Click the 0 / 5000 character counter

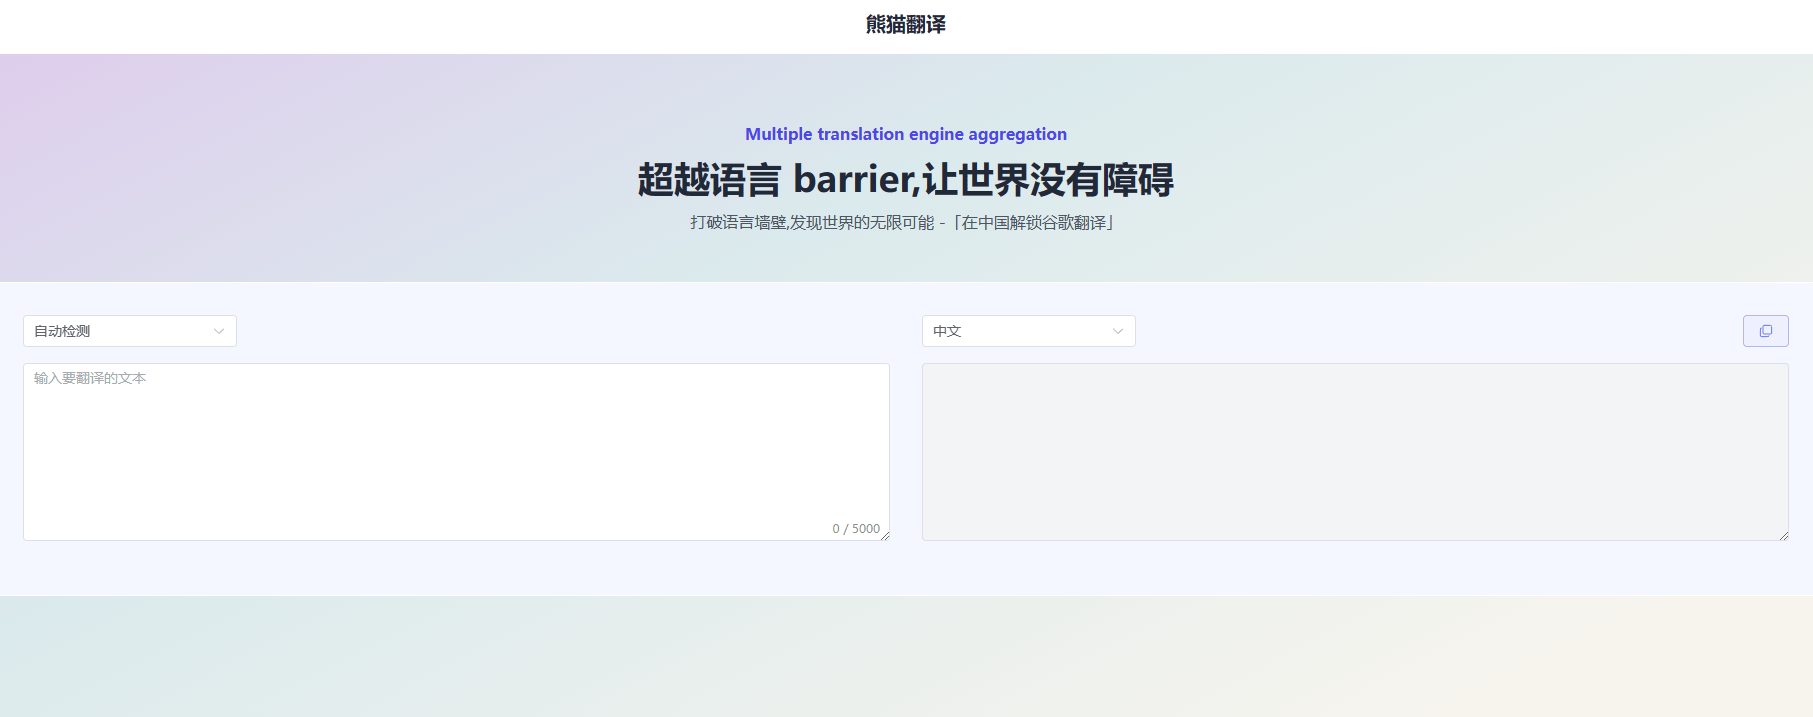point(856,529)
